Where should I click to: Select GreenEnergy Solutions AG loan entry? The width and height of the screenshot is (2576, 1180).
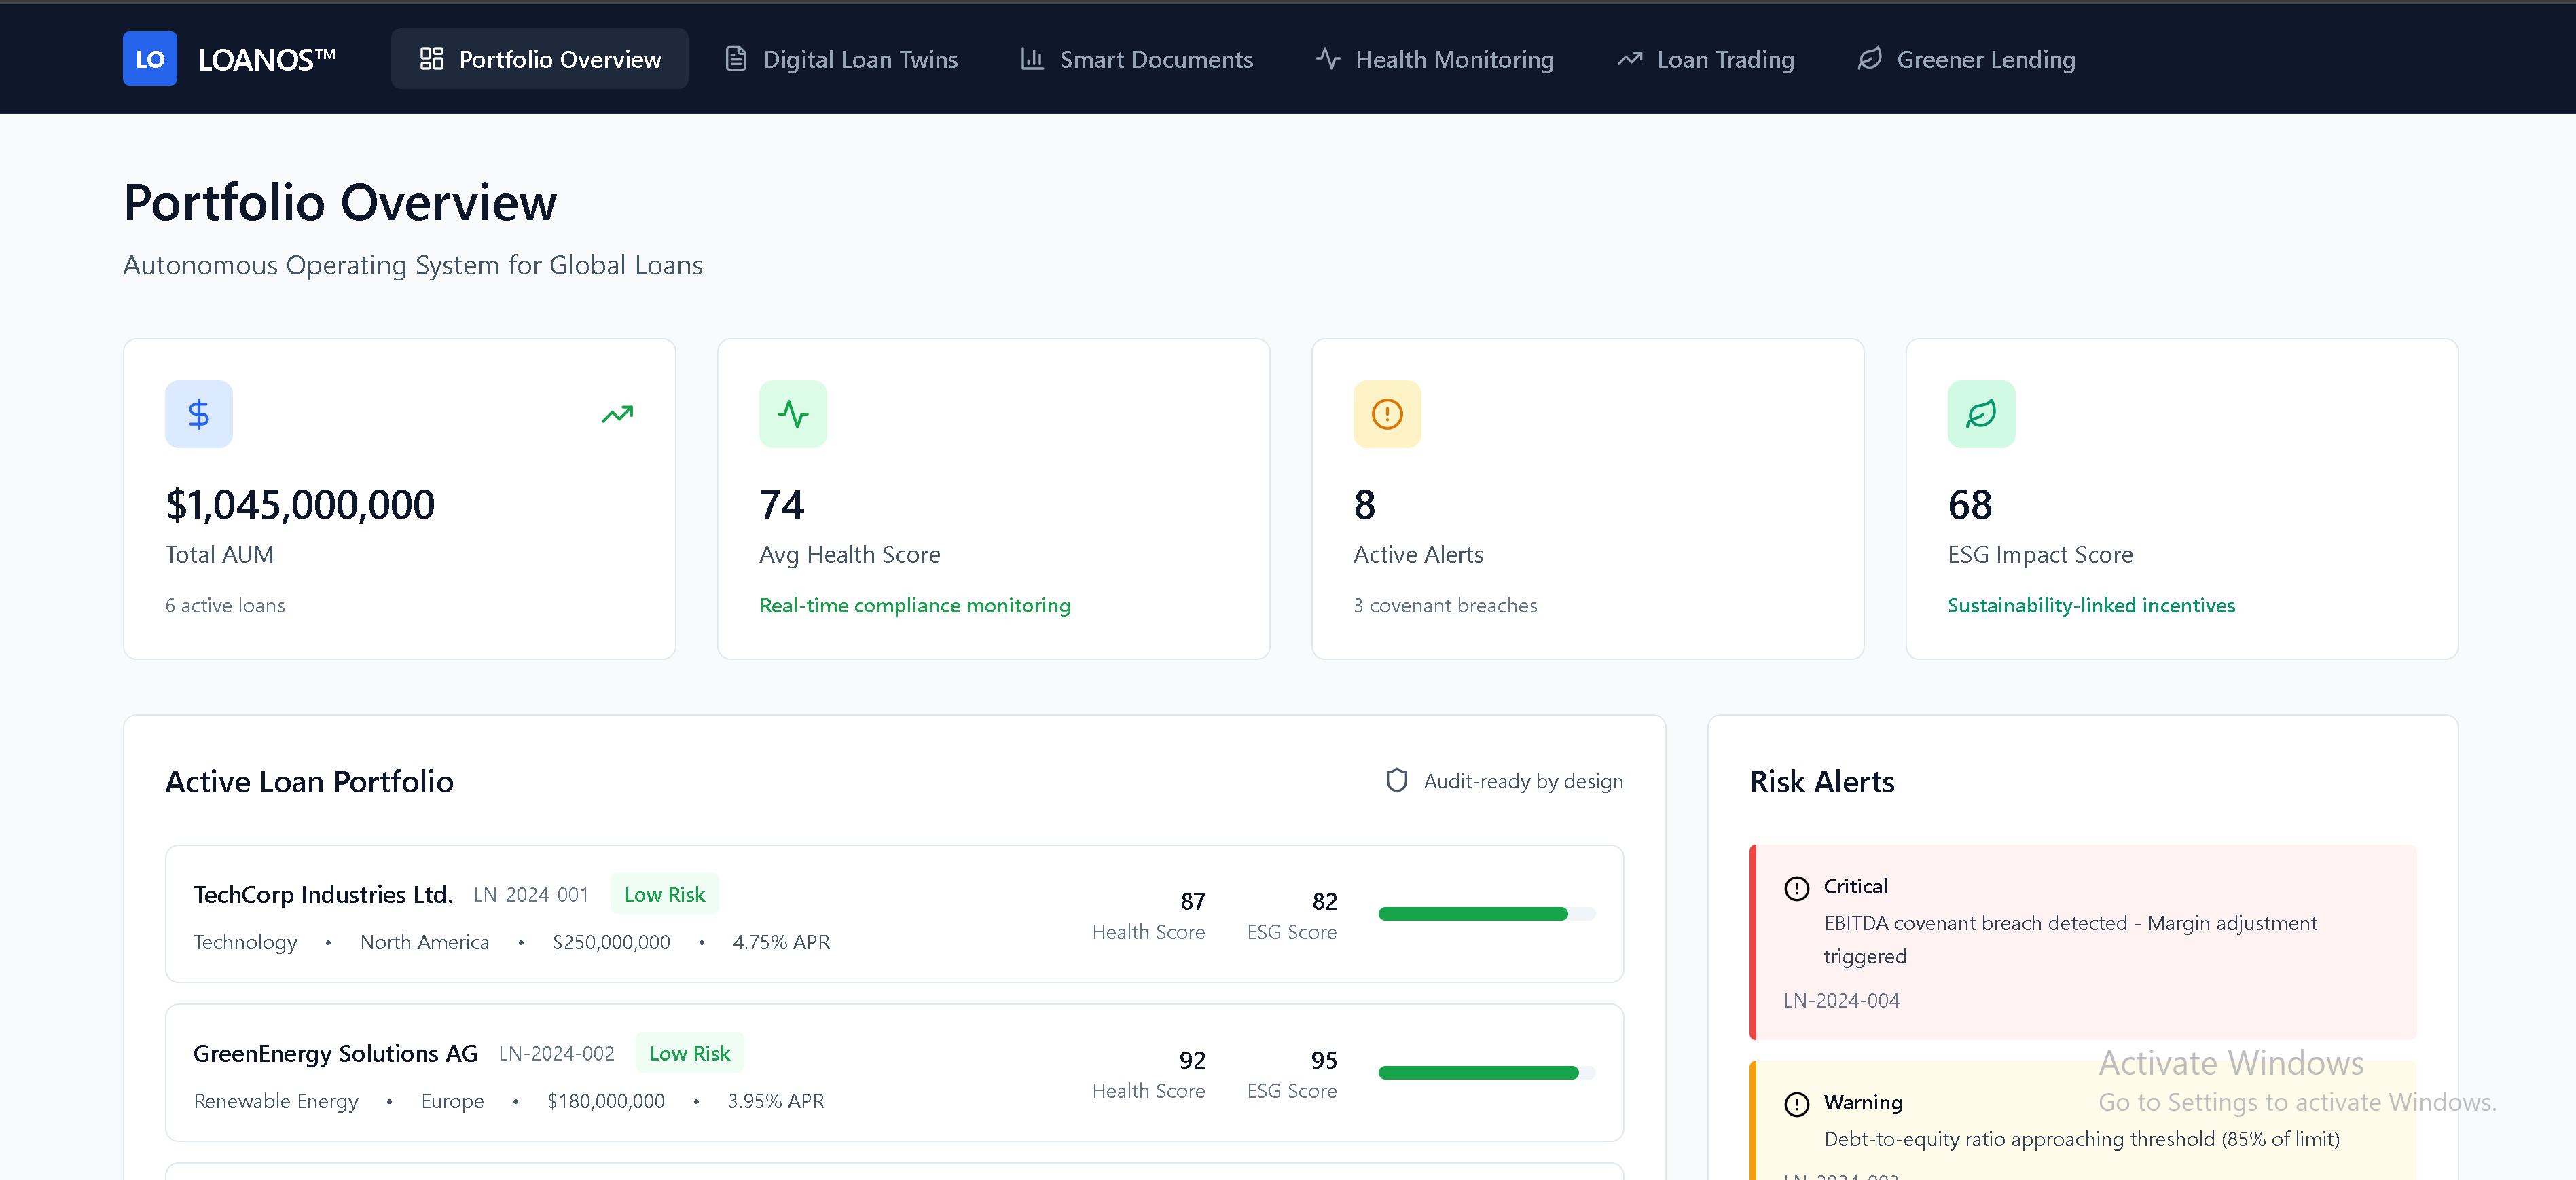coord(335,1054)
